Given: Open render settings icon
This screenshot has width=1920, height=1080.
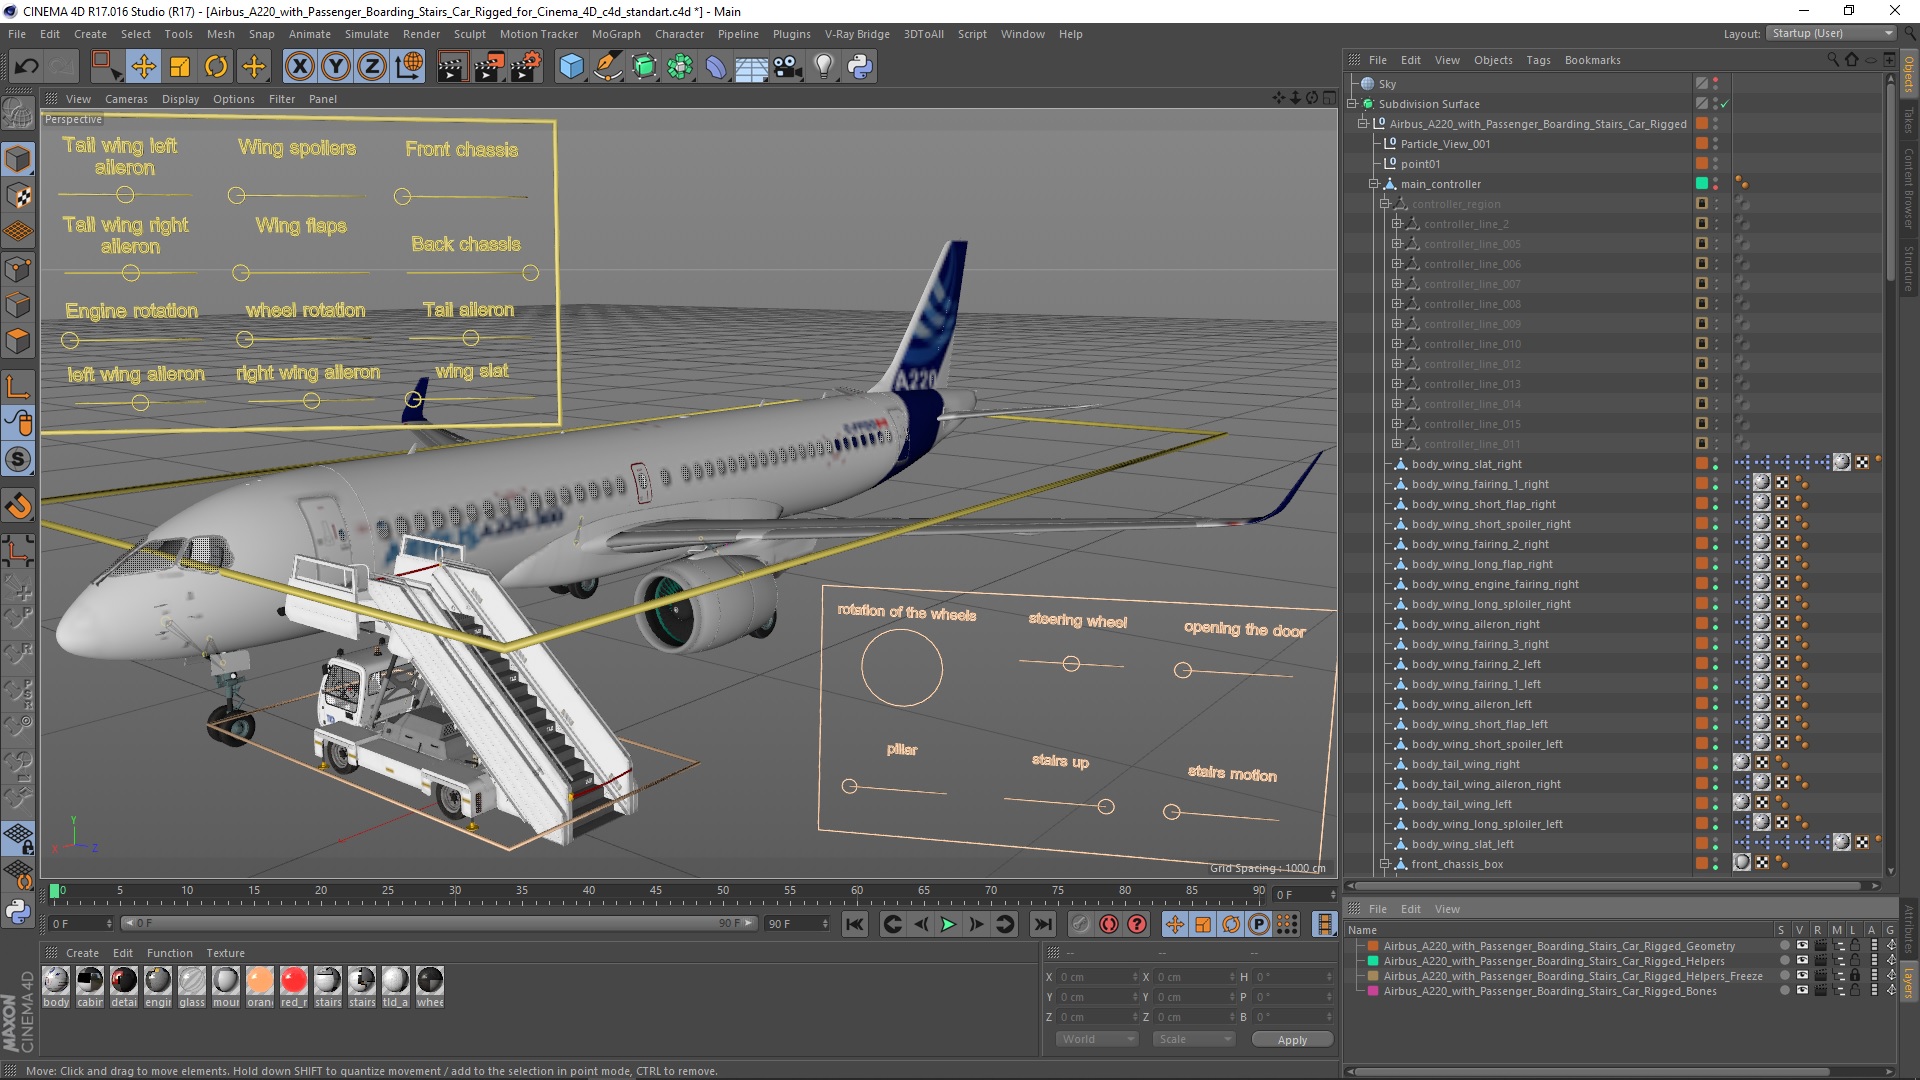Looking at the screenshot, I should coord(526,67).
